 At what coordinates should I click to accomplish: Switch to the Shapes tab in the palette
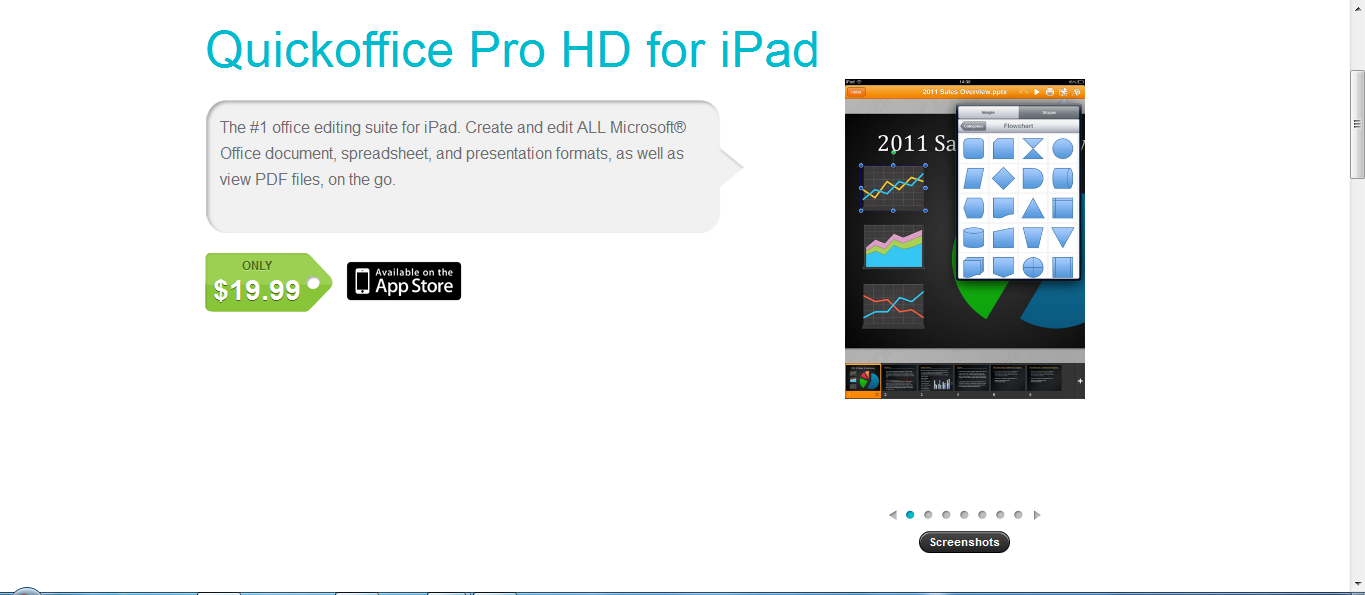tap(1048, 112)
